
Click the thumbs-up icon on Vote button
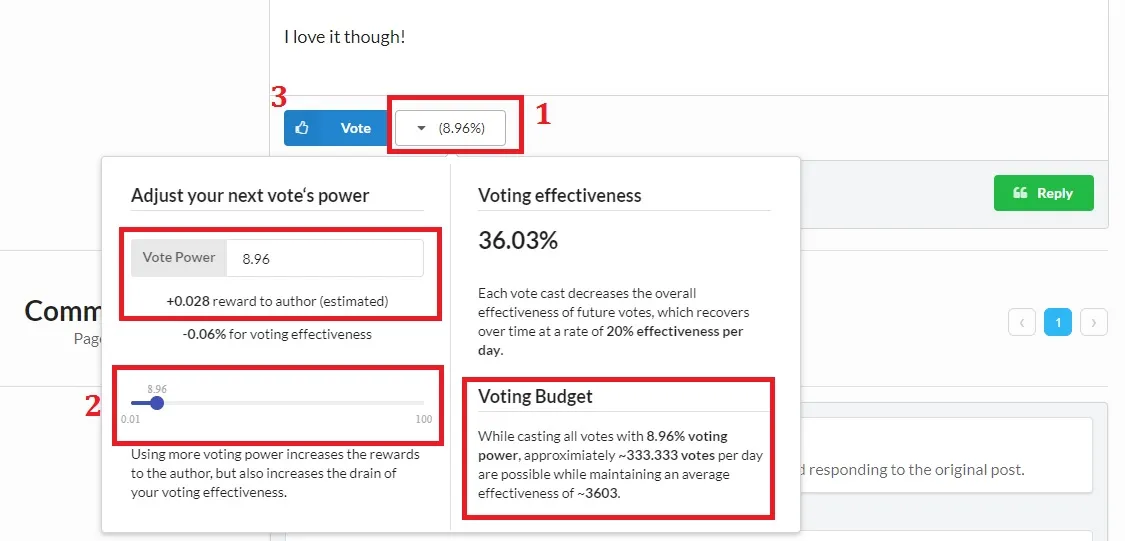click(302, 128)
